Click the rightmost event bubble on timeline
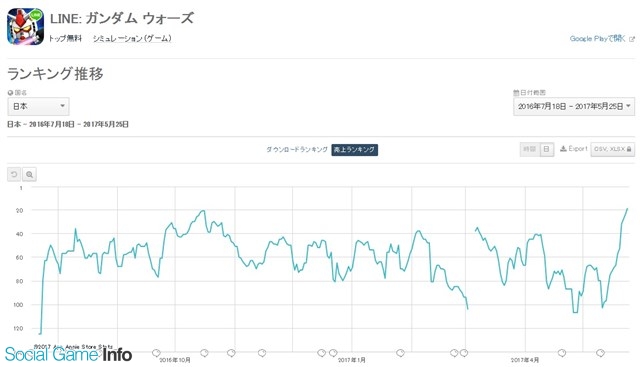Screen dimensions: 640x367 600,353
